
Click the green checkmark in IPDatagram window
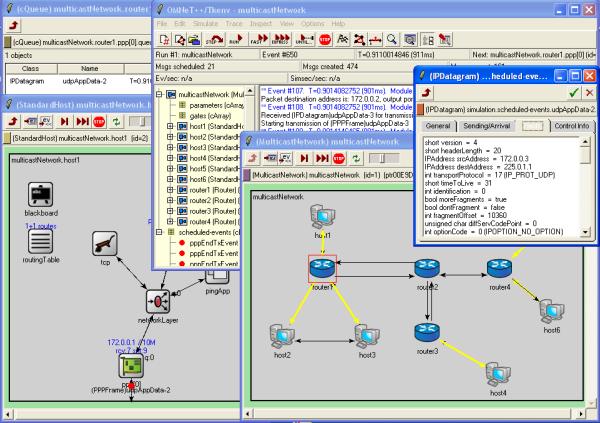(573, 92)
